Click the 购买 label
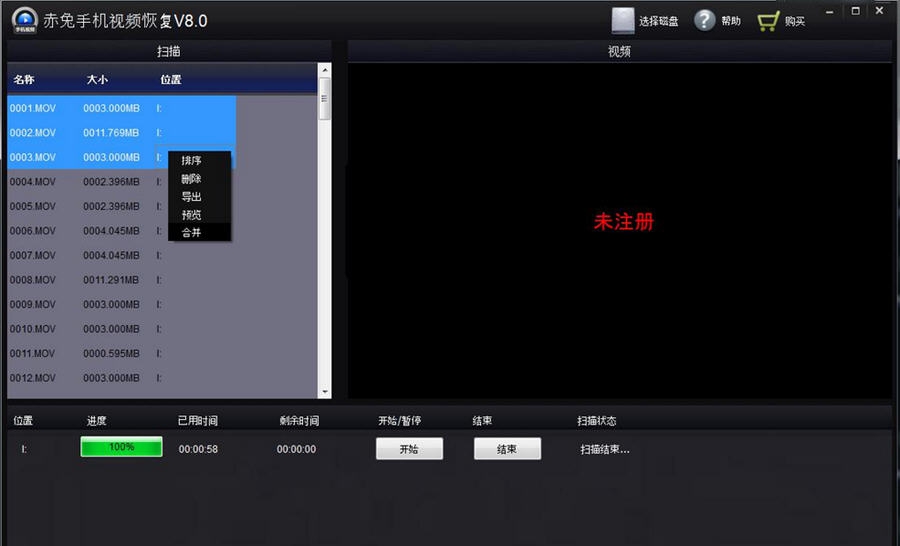Viewport: 900px width, 546px height. [795, 21]
